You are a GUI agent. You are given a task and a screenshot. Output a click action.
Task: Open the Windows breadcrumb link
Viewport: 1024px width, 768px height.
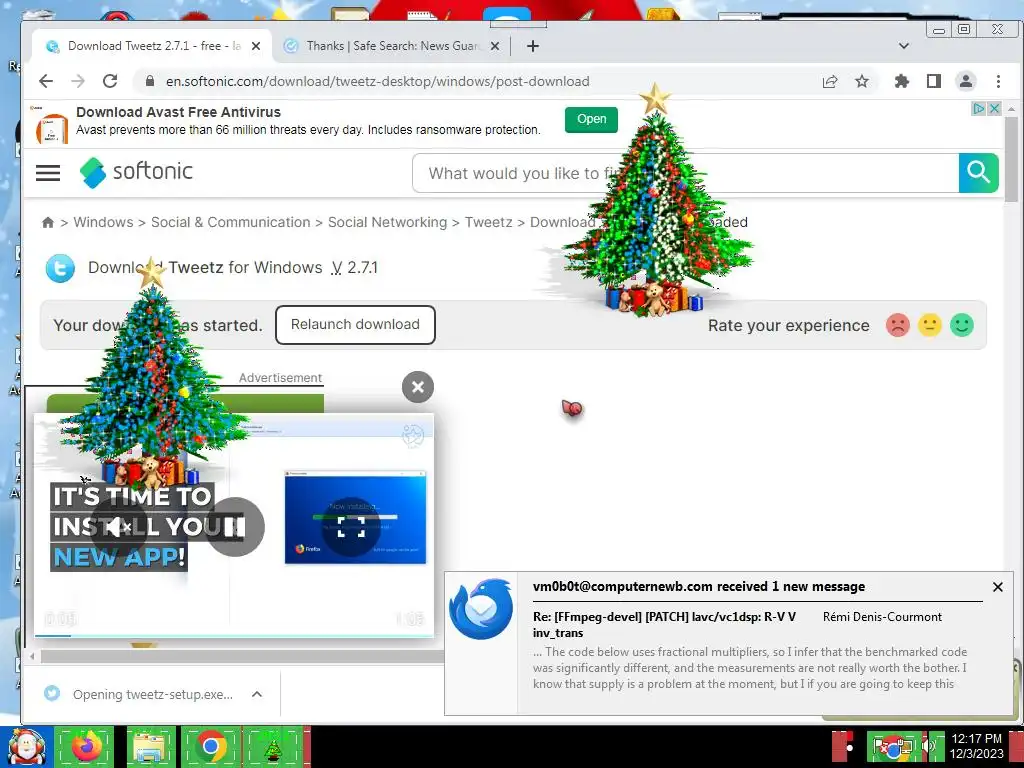103,222
